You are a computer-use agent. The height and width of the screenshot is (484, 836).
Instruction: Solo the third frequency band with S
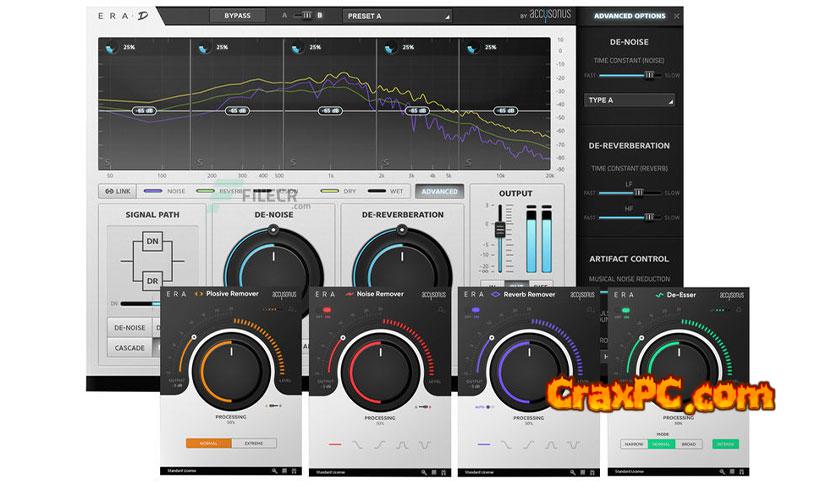pos(293,163)
